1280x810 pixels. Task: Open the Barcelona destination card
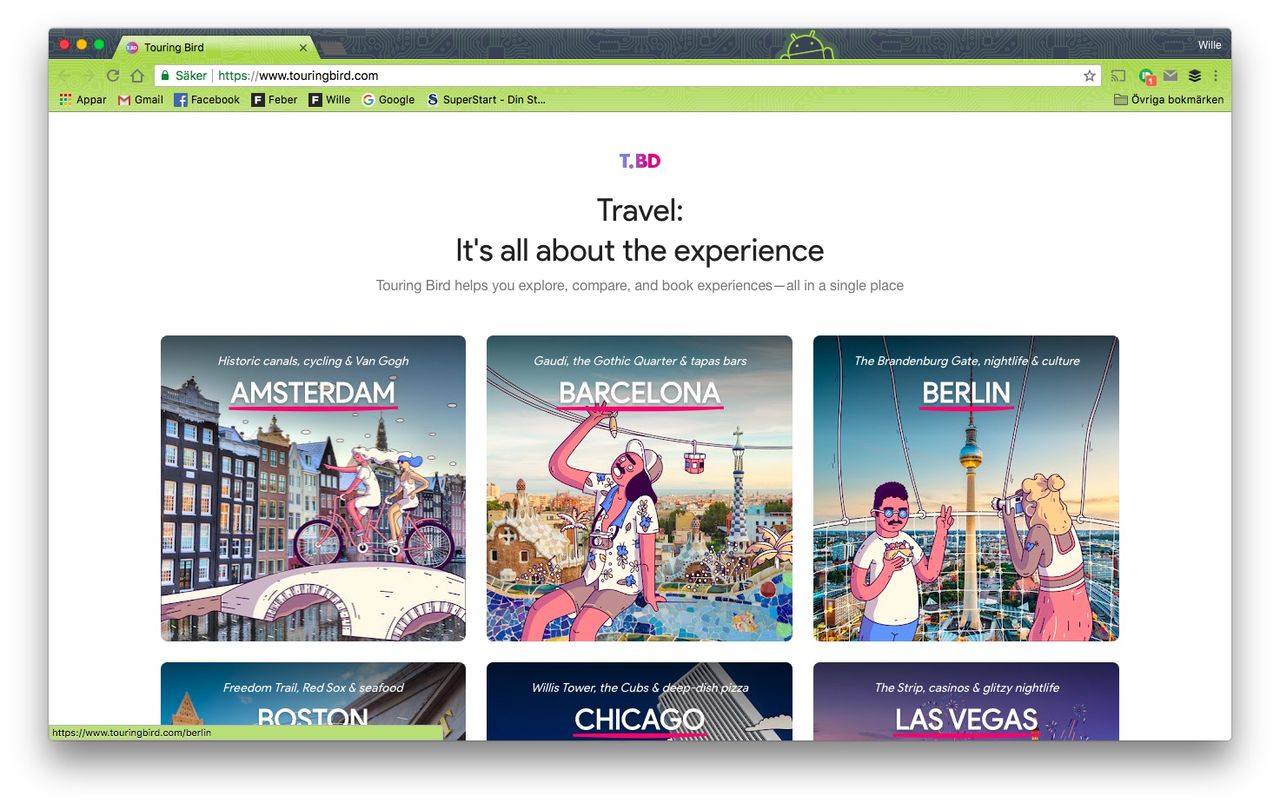tap(639, 488)
